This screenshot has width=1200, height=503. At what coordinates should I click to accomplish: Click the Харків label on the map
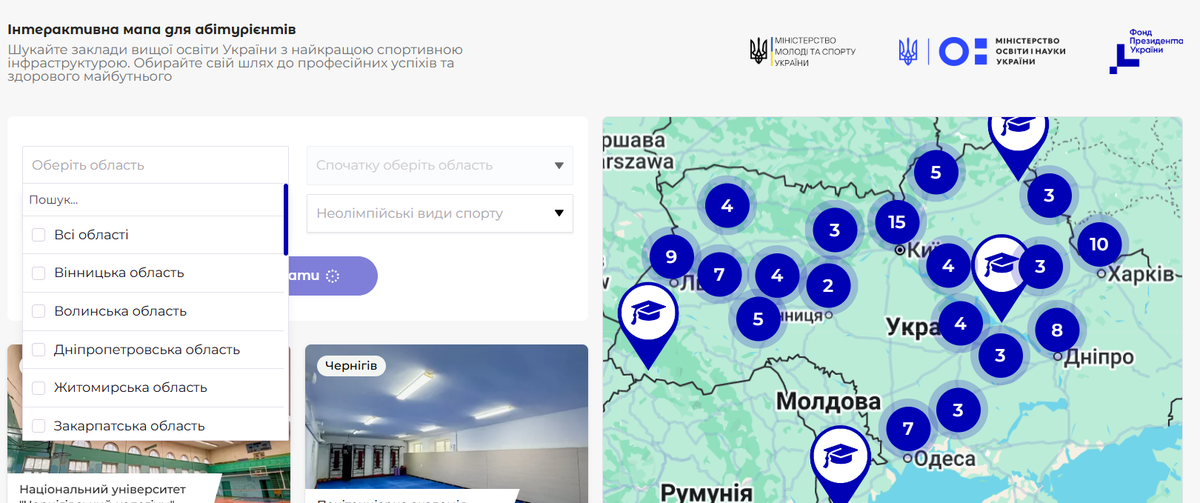[1140, 274]
